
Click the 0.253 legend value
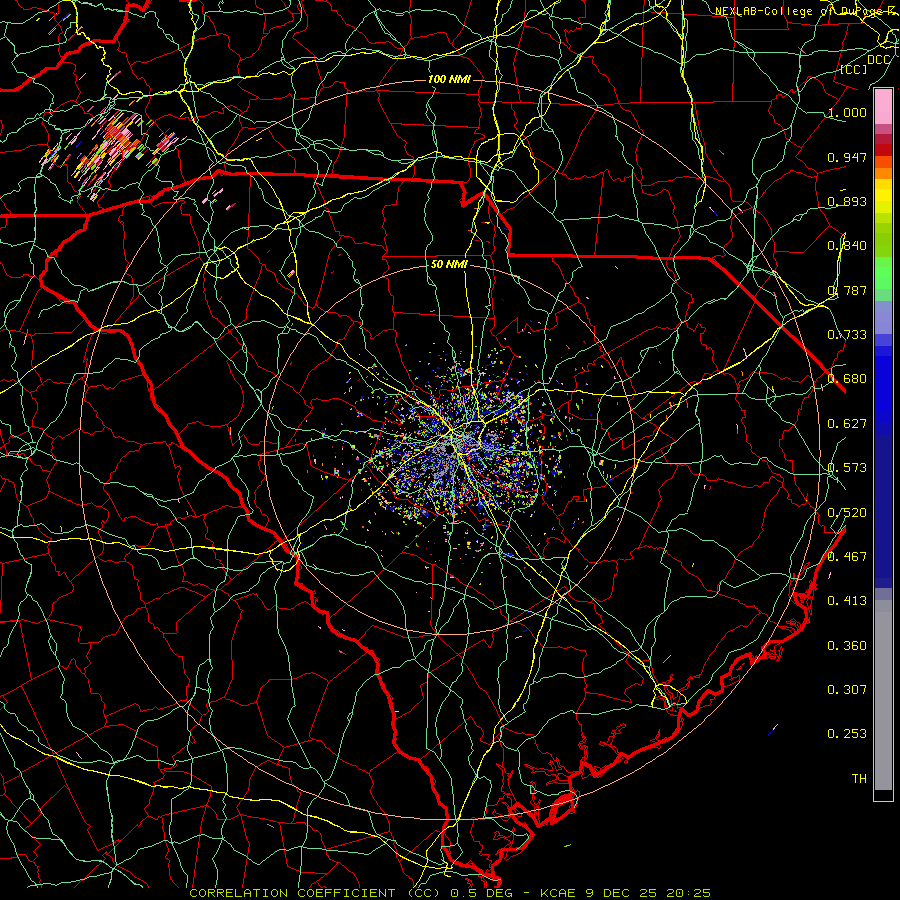coord(847,734)
